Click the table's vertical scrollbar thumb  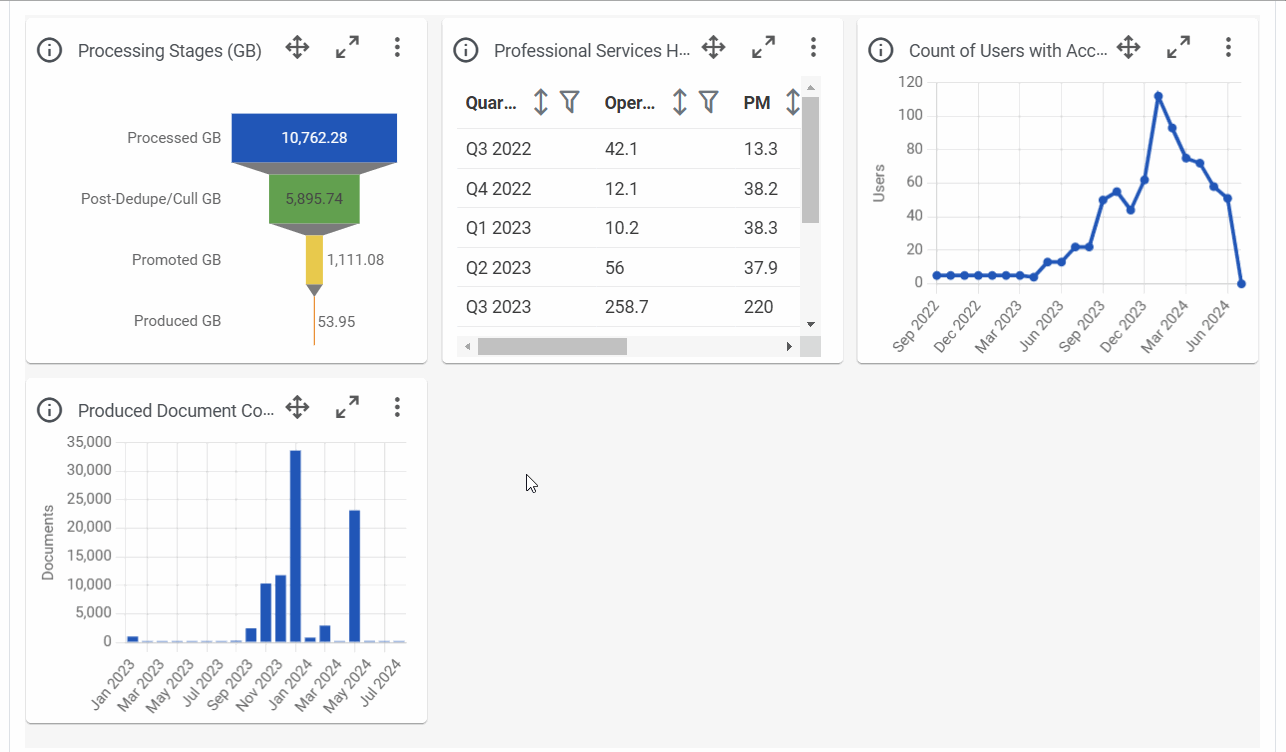tap(810, 160)
